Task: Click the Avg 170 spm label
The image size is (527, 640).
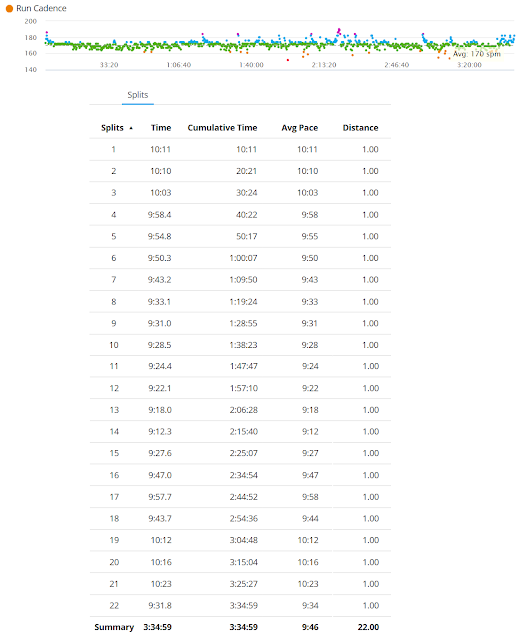Action: [476, 54]
